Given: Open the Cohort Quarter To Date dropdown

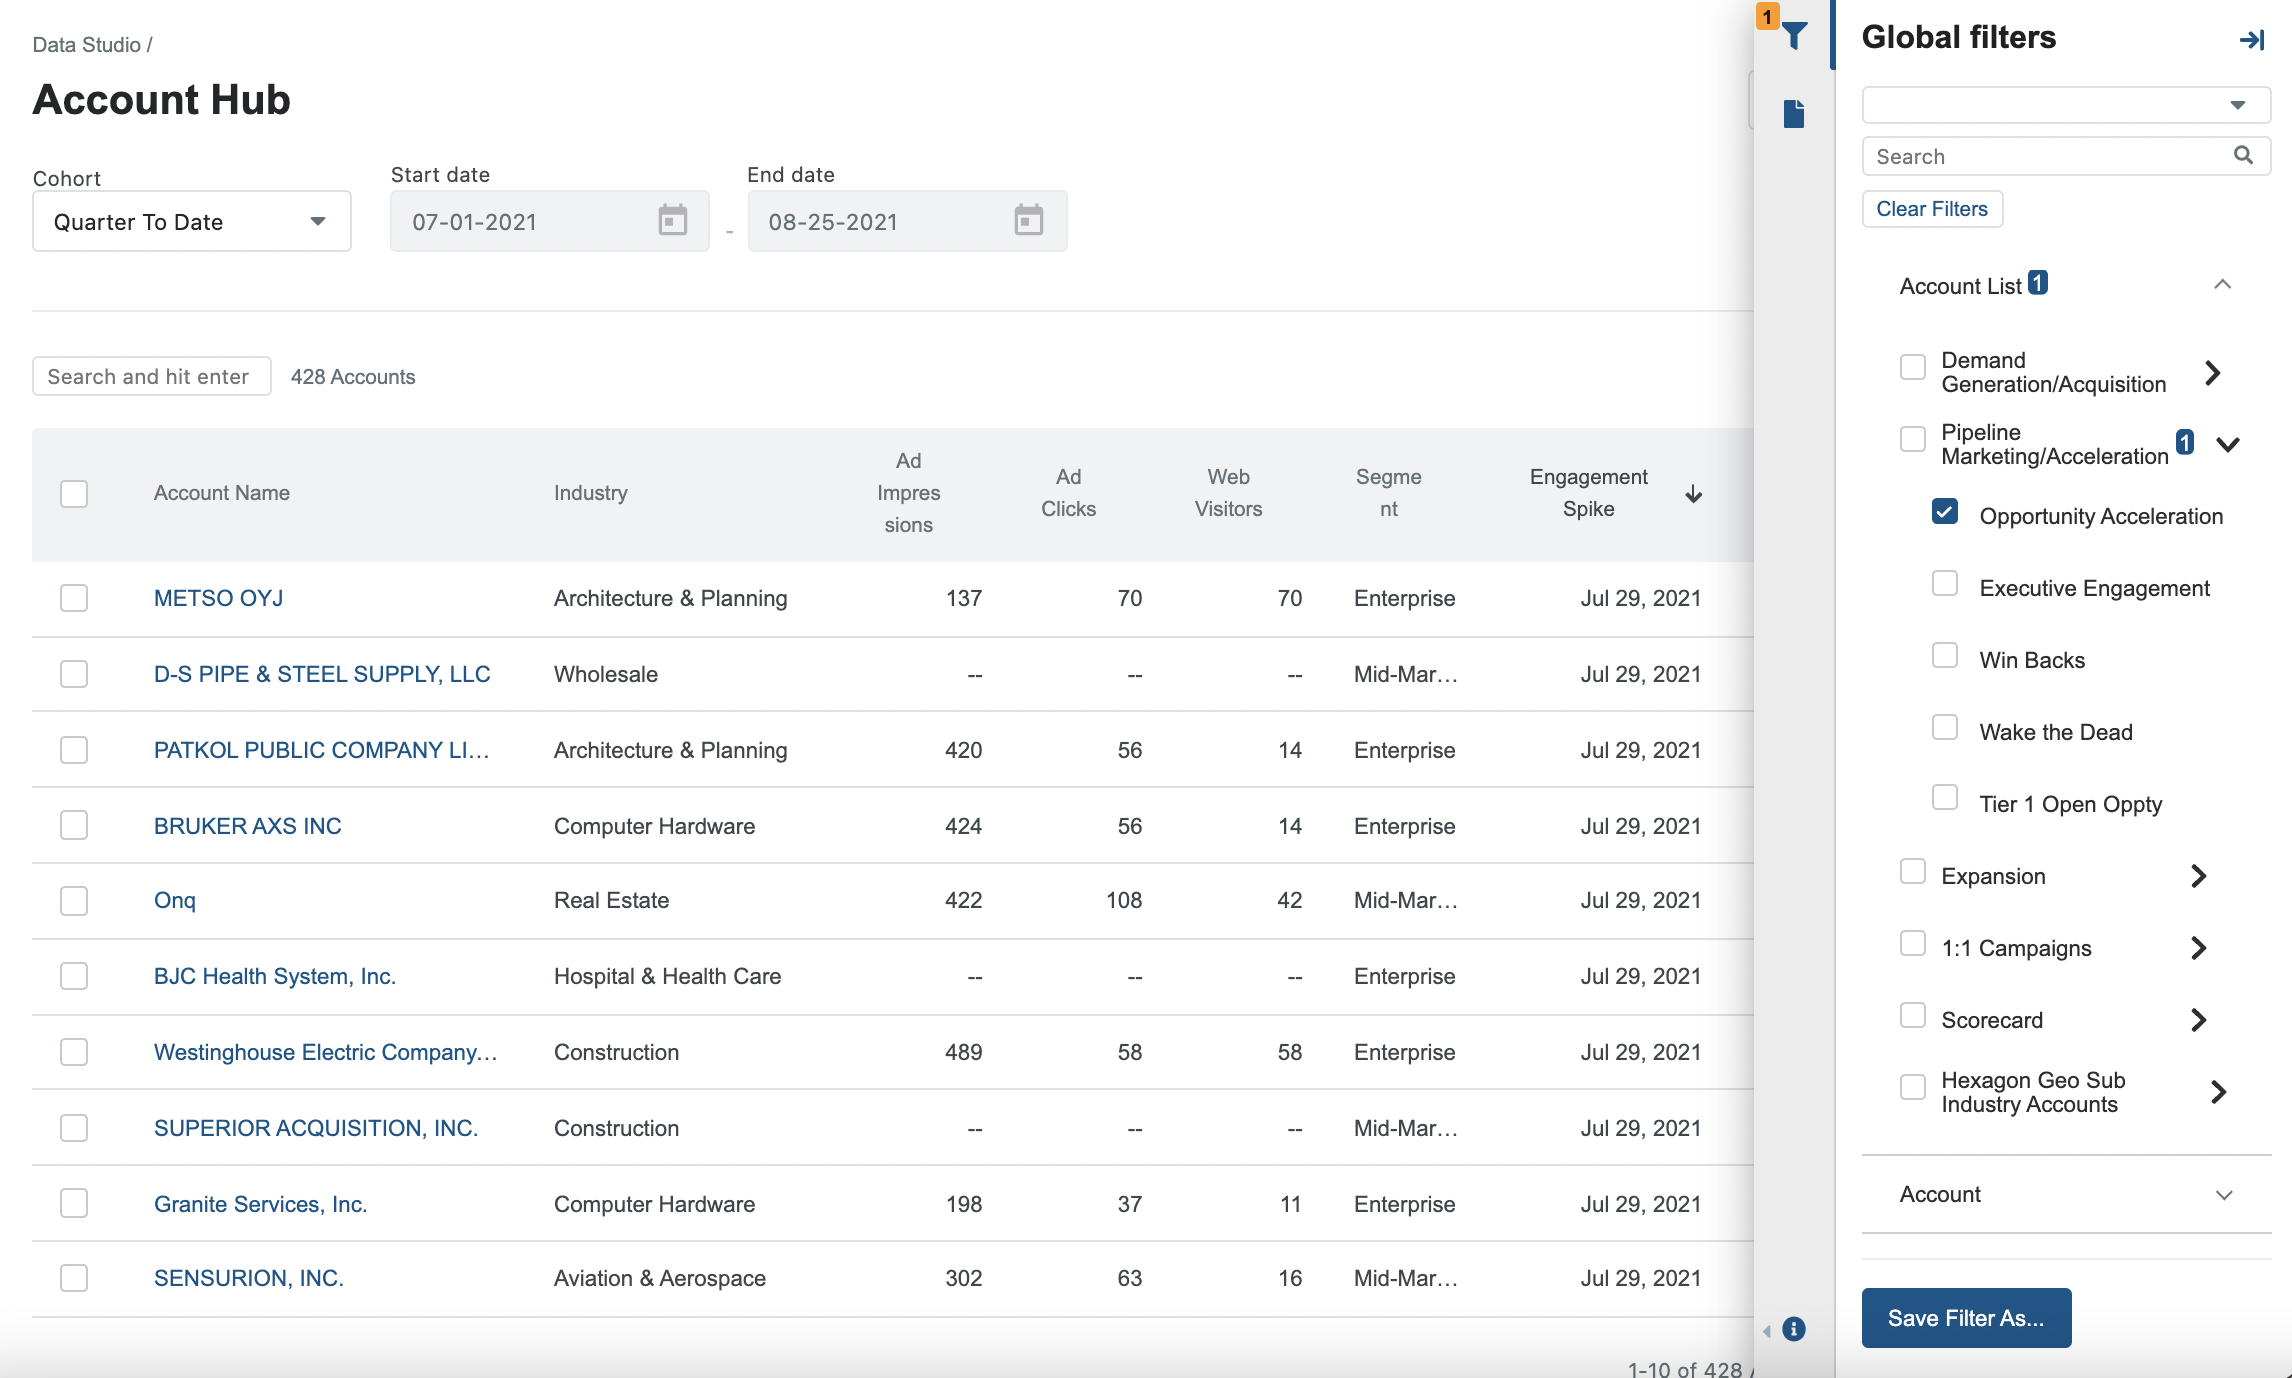Looking at the screenshot, I should [x=192, y=221].
